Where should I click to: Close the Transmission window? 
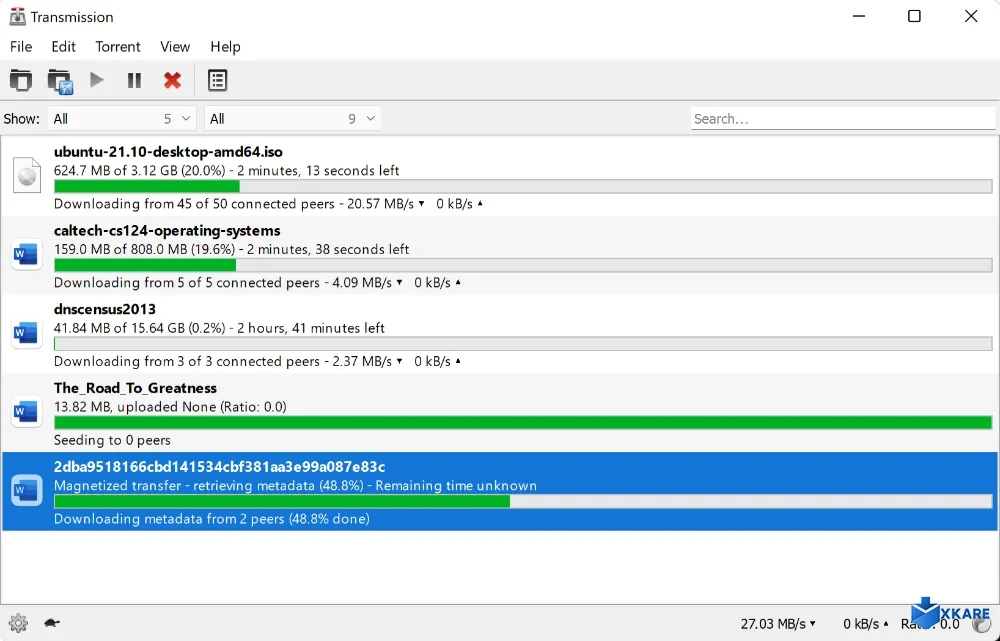click(971, 16)
